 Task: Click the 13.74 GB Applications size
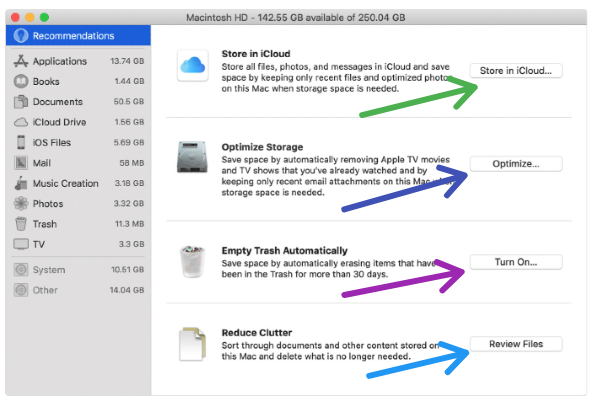click(x=127, y=61)
